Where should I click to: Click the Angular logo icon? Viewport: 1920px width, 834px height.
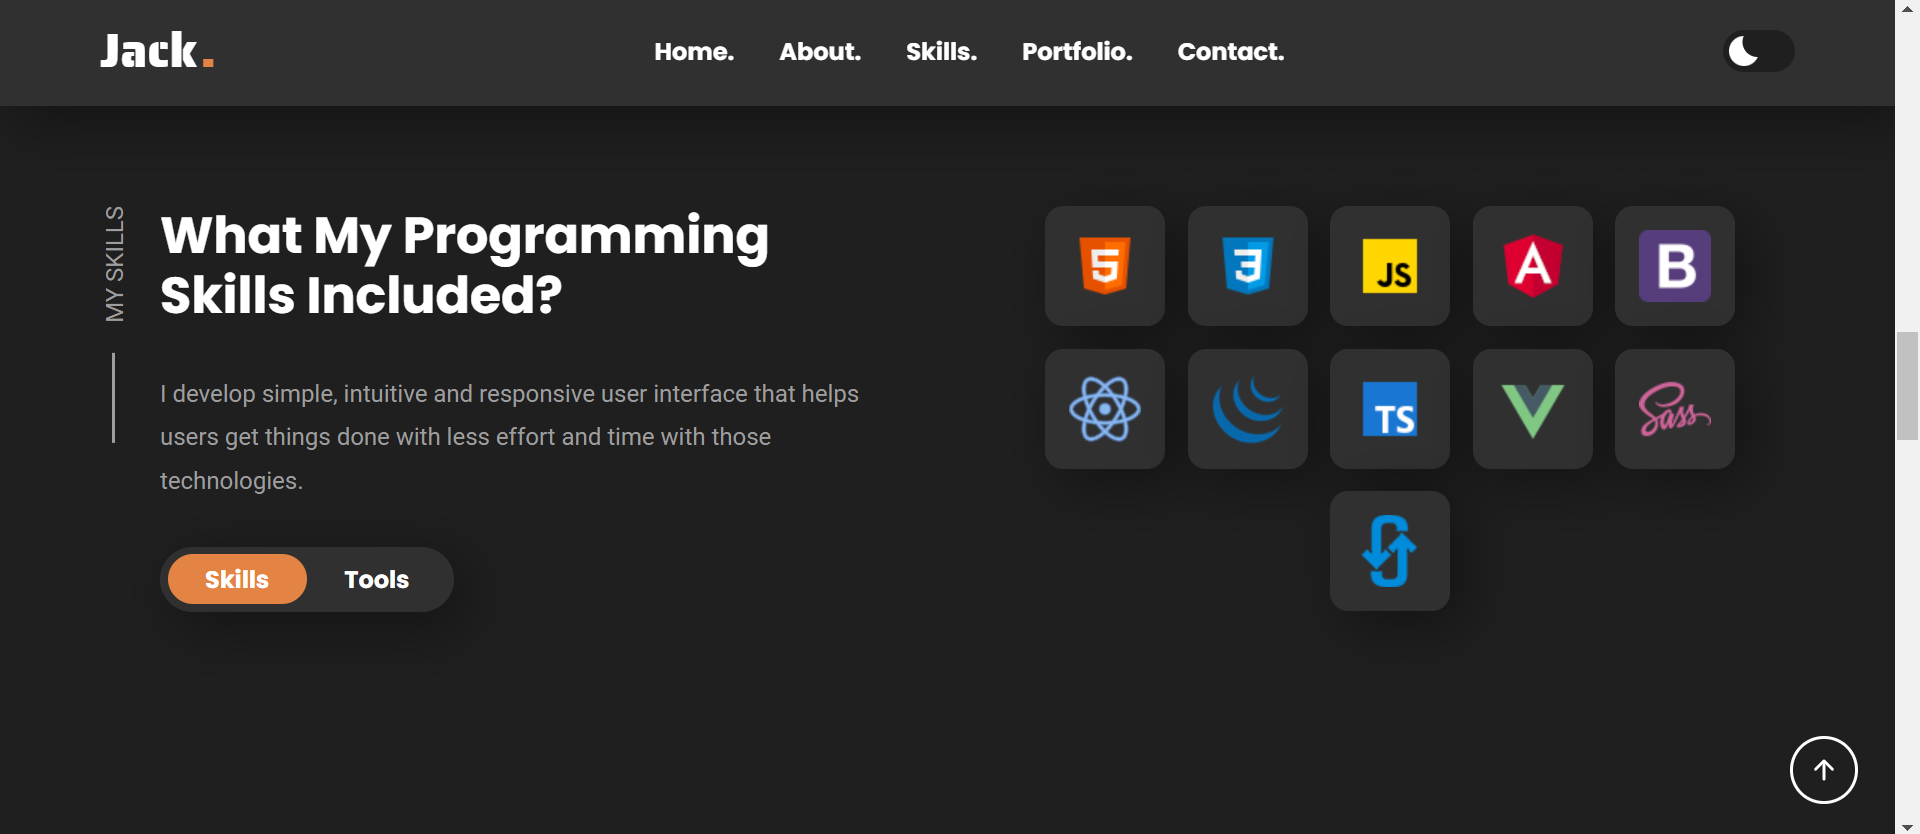click(1533, 266)
